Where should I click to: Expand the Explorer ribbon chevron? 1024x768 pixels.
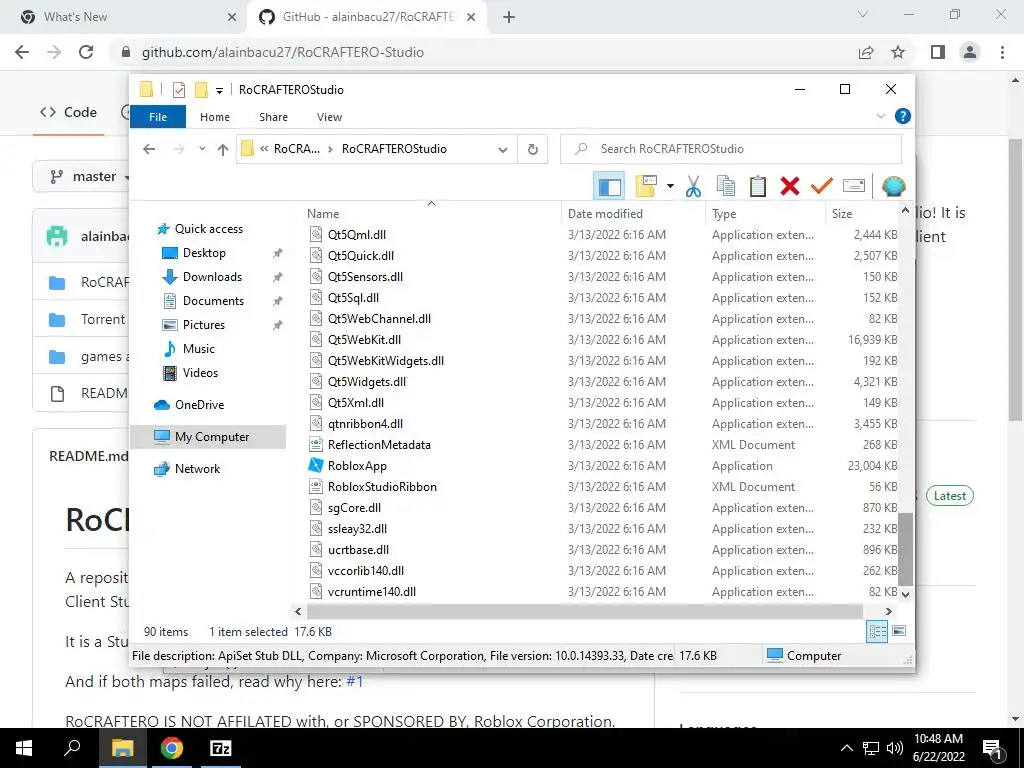coord(880,116)
